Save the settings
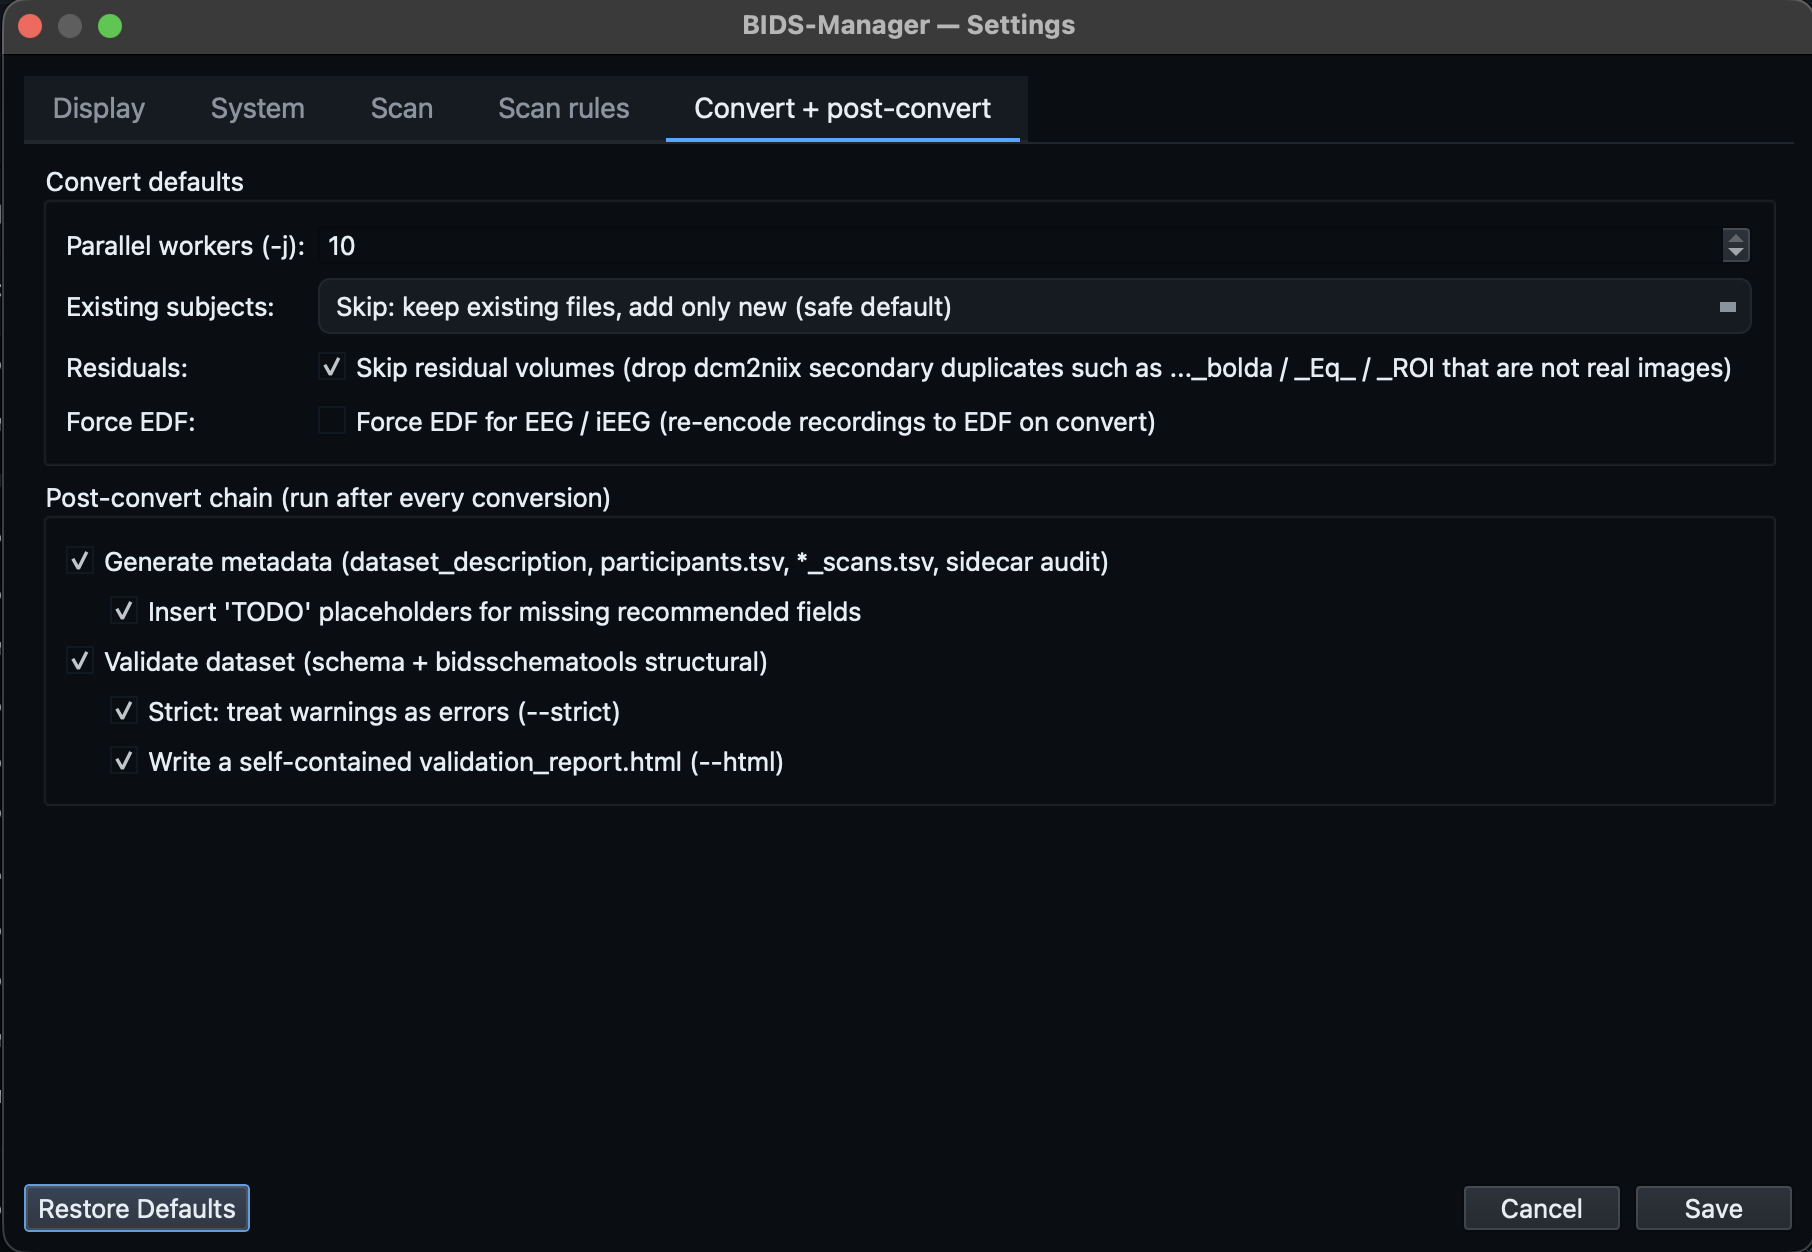 pyautogui.click(x=1713, y=1208)
